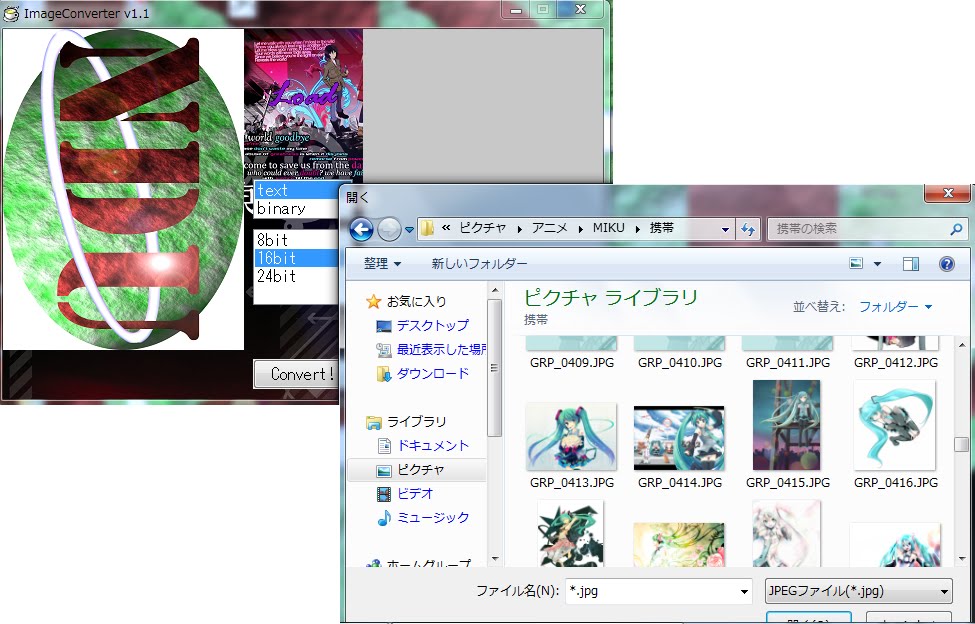
Task: Click the アニメ breadcrumb in address bar
Action: 549,229
